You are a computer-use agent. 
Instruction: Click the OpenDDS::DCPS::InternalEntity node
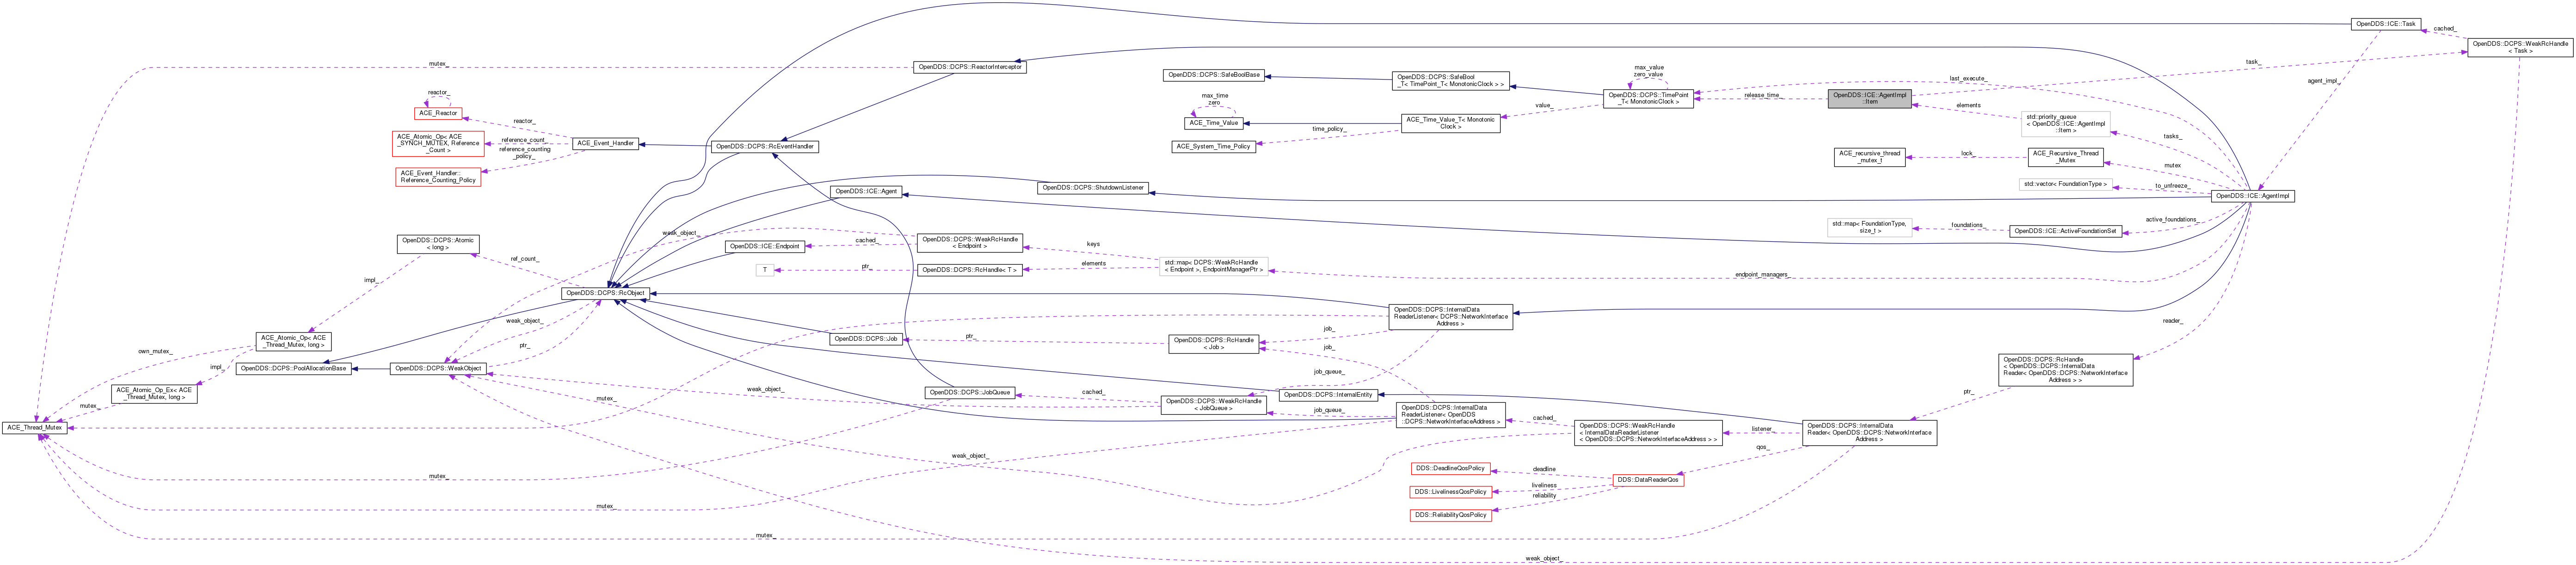(x=1328, y=395)
